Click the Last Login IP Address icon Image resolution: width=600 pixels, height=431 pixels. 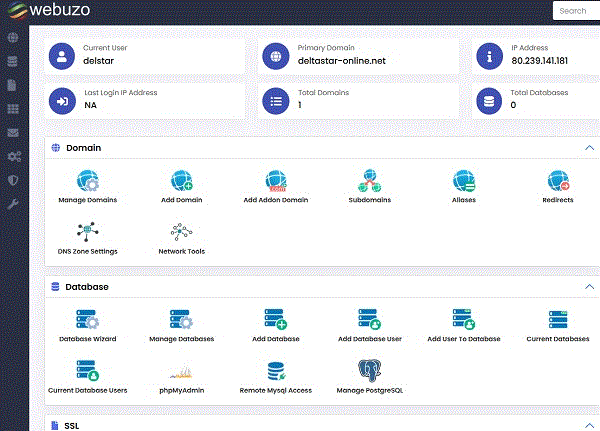62,101
